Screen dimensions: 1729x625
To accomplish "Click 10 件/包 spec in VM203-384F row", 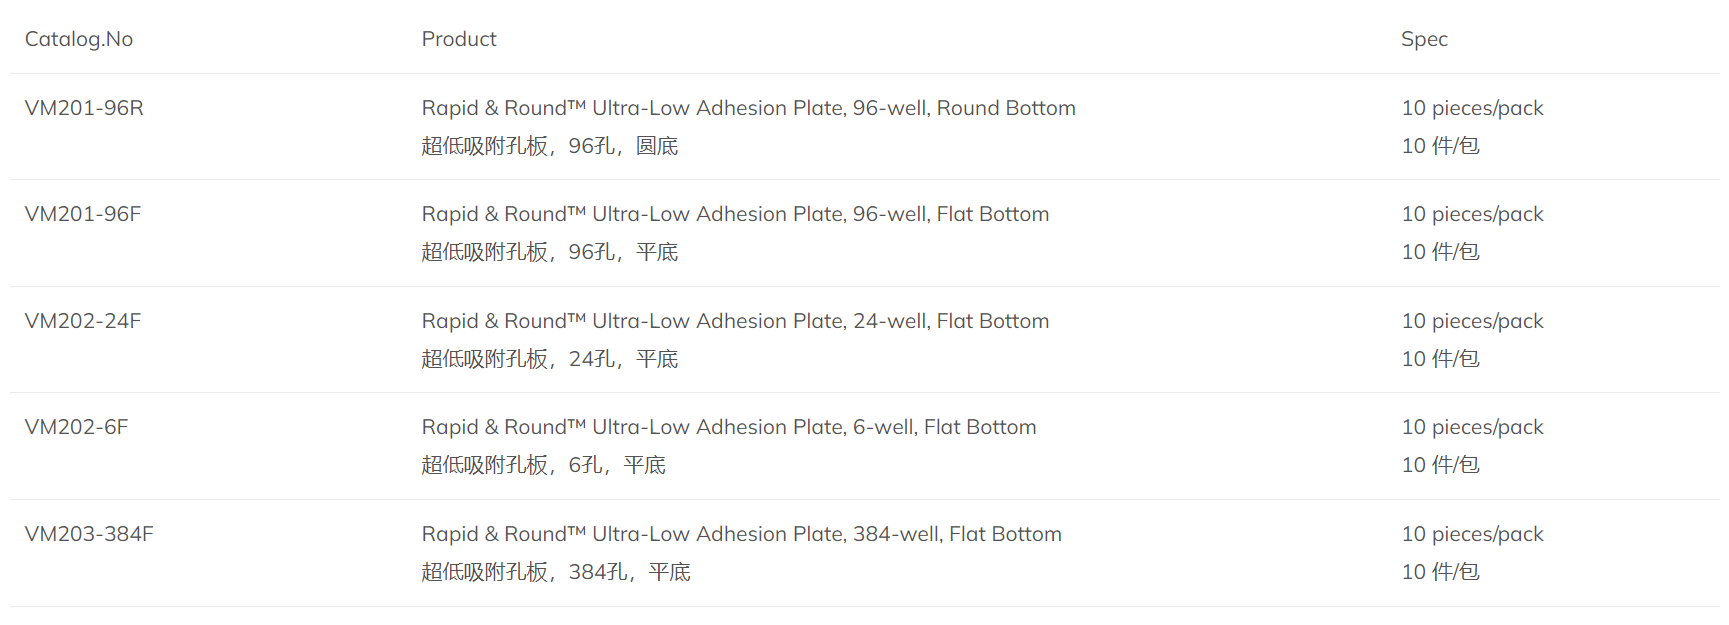I will 1440,572.
